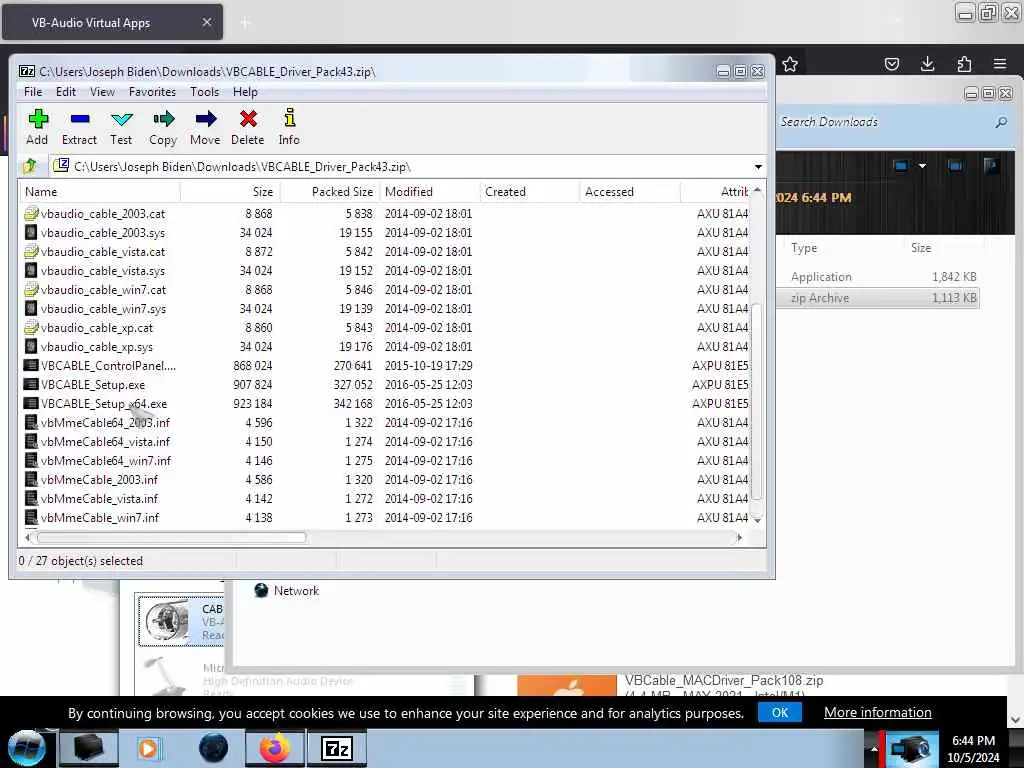Bookmark page with Firefox star icon

(x=790, y=64)
